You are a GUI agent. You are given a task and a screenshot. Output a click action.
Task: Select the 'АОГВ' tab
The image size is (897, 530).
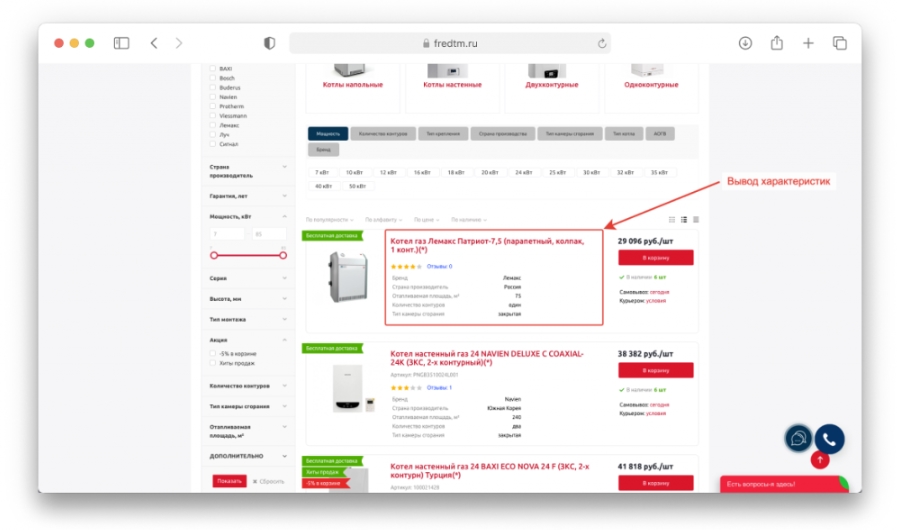[x=660, y=134]
